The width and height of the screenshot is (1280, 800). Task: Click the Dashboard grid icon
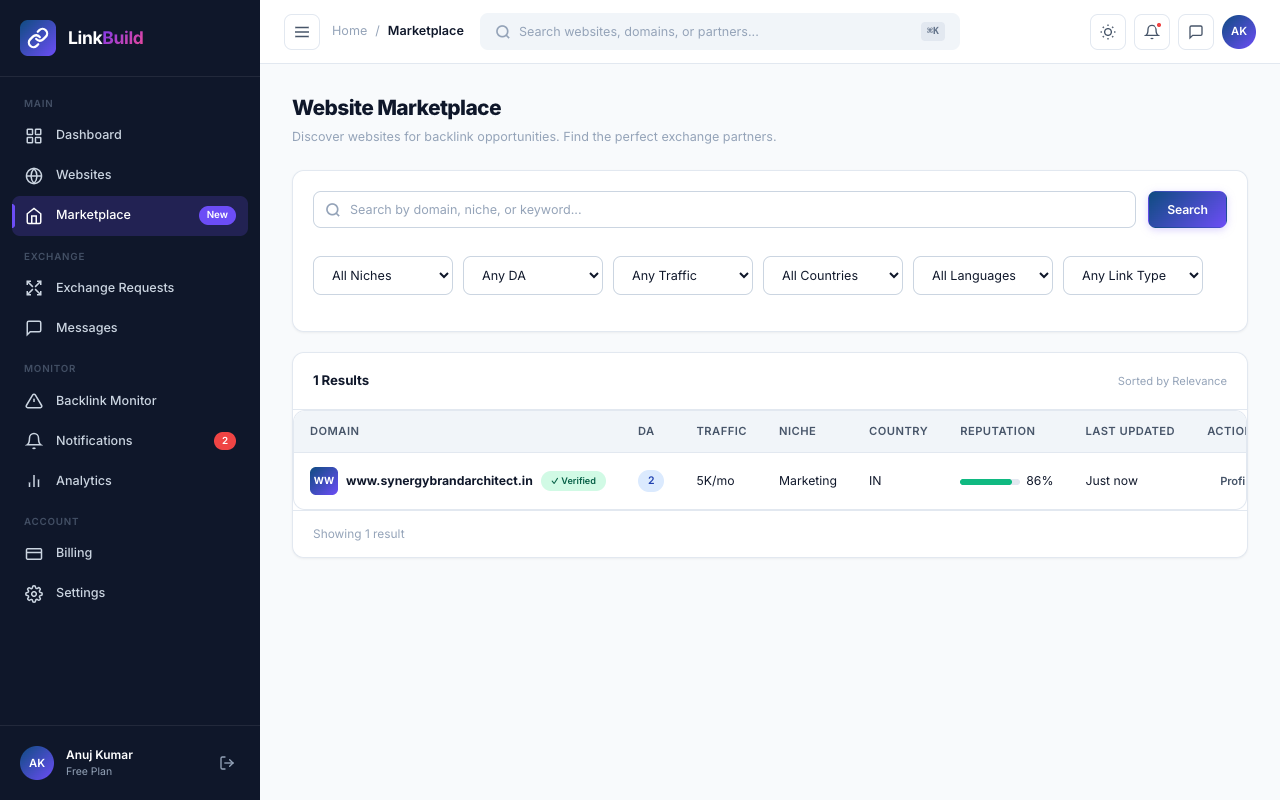(34, 135)
